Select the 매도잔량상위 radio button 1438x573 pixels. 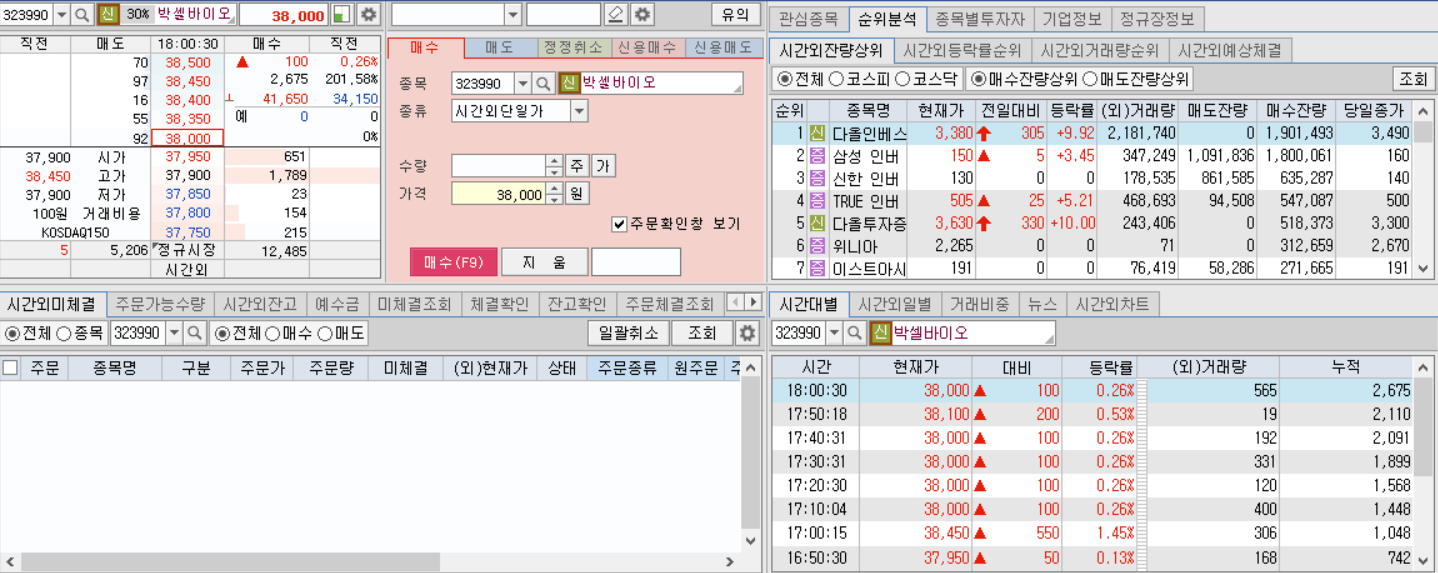click(1090, 79)
